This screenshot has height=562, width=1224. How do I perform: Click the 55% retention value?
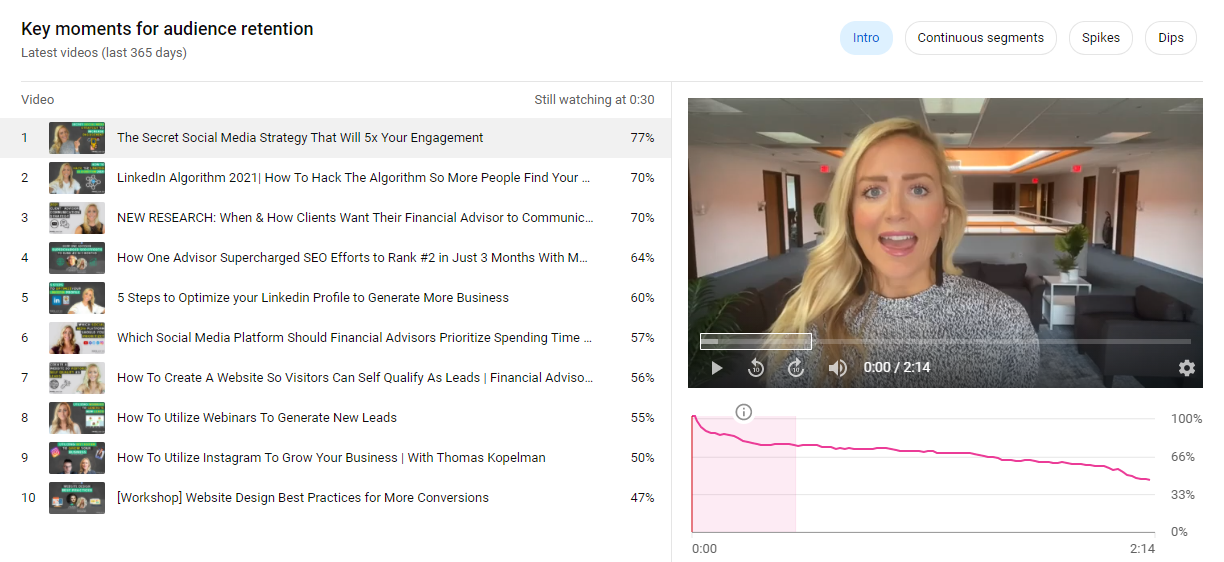[x=642, y=418]
